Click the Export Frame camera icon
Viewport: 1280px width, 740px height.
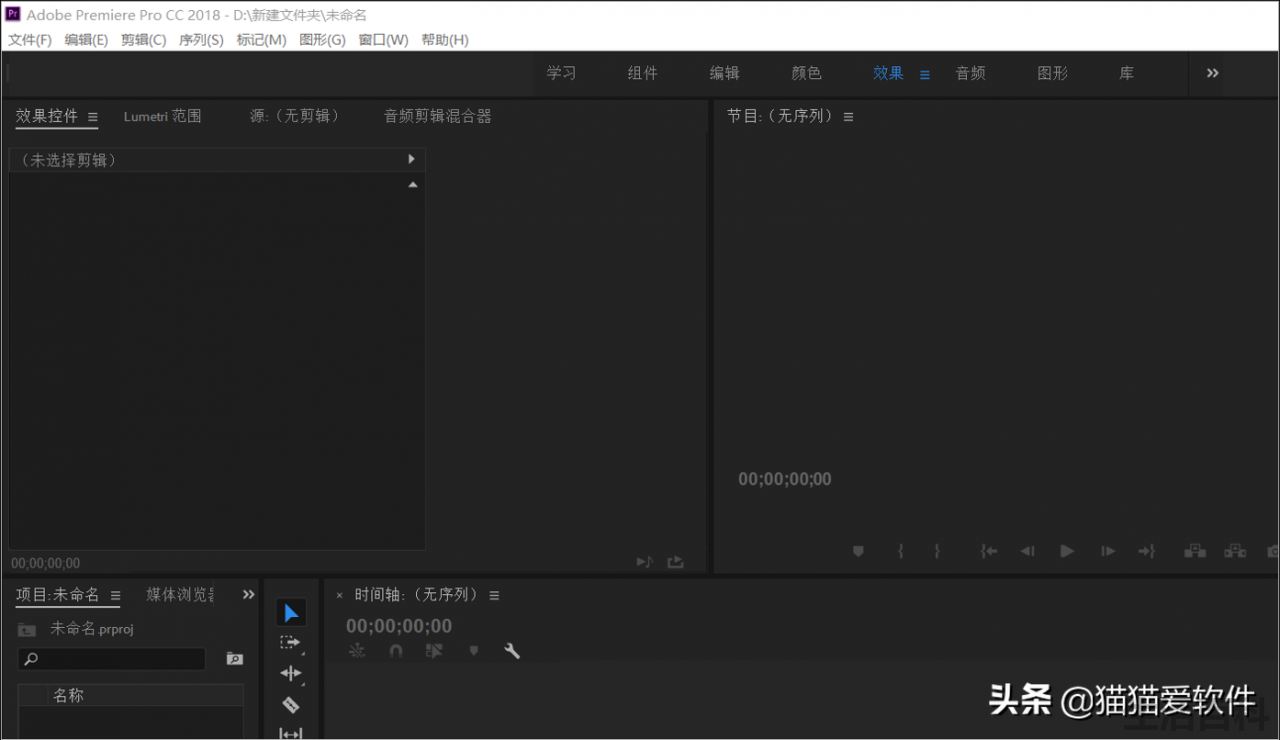[x=1273, y=551]
